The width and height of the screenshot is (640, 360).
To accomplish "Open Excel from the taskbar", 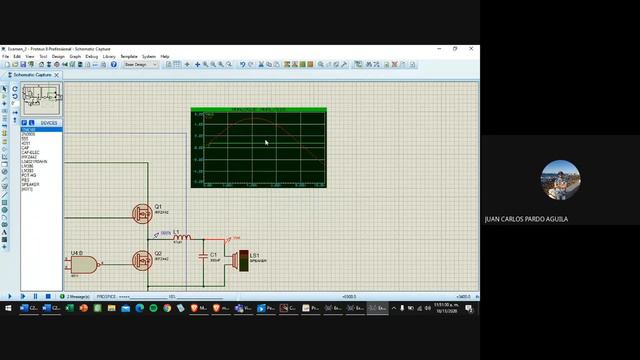I will (70, 308).
